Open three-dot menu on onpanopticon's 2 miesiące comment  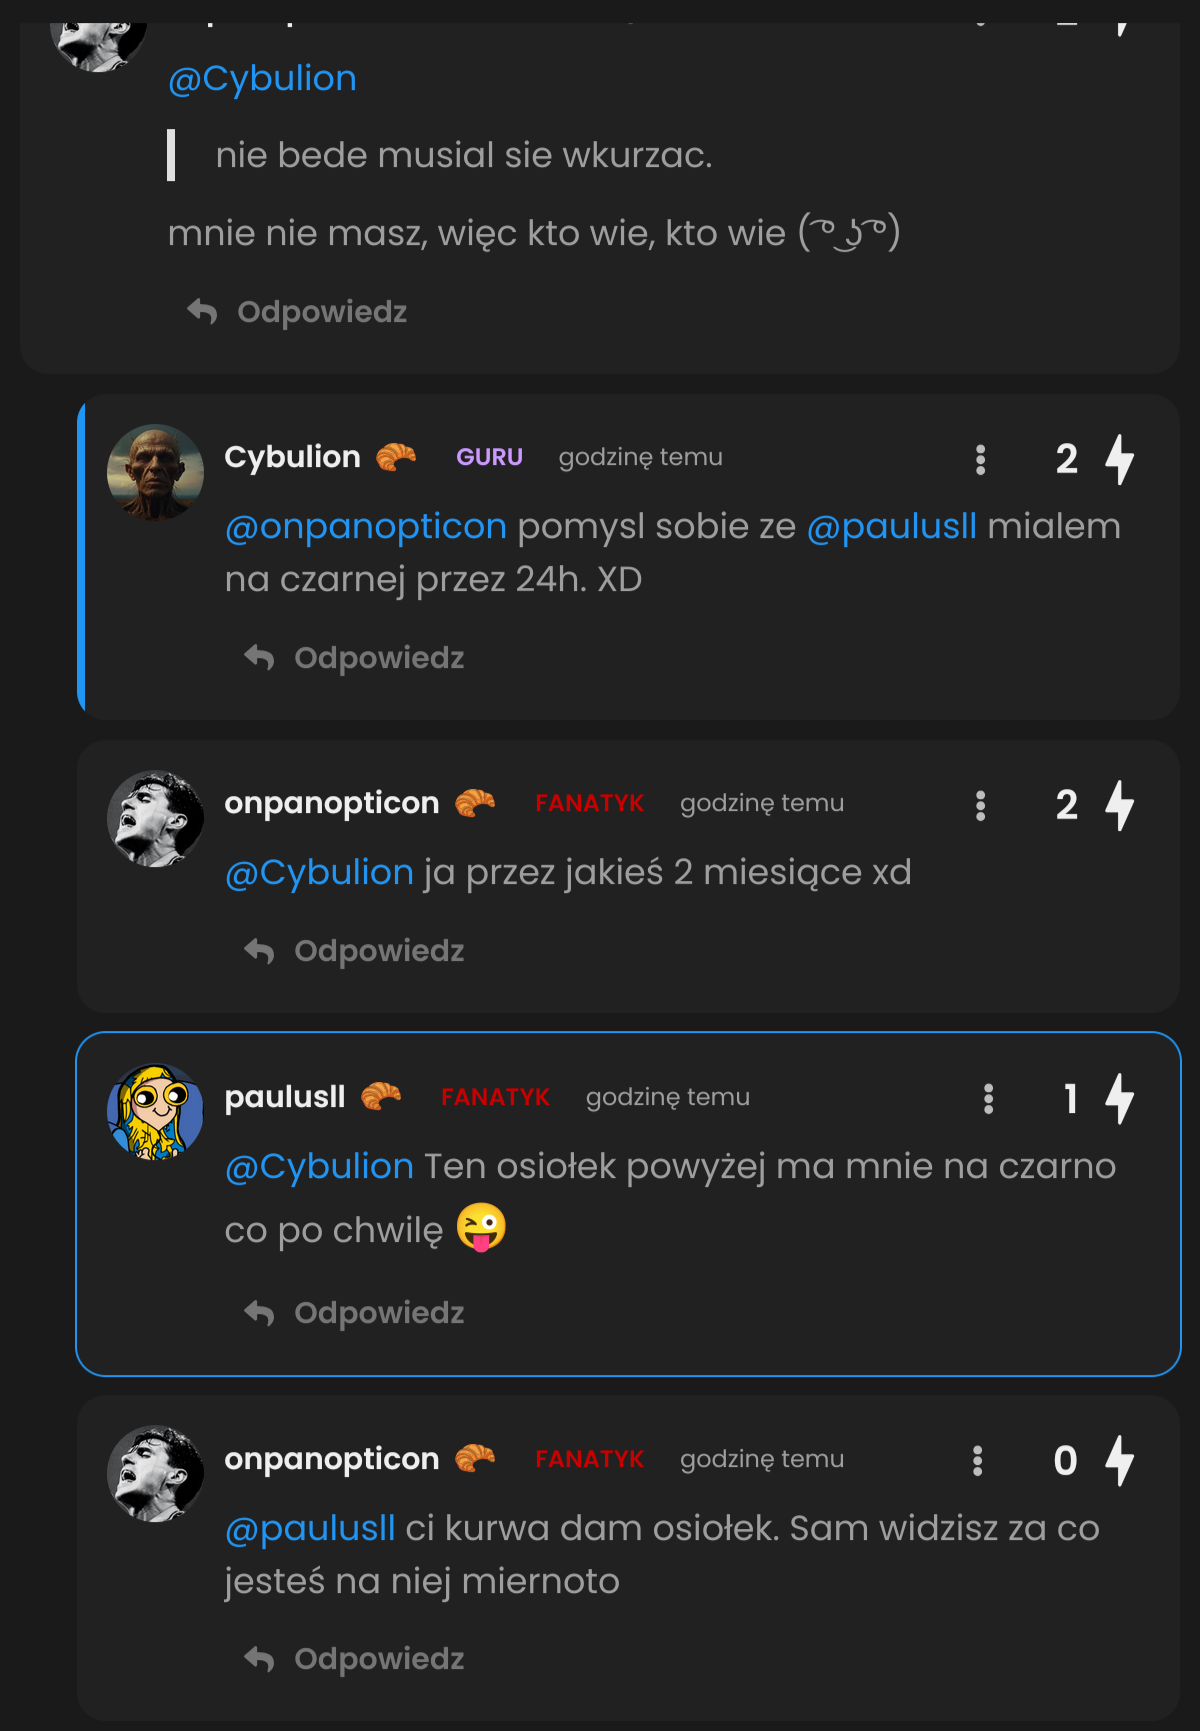point(980,805)
